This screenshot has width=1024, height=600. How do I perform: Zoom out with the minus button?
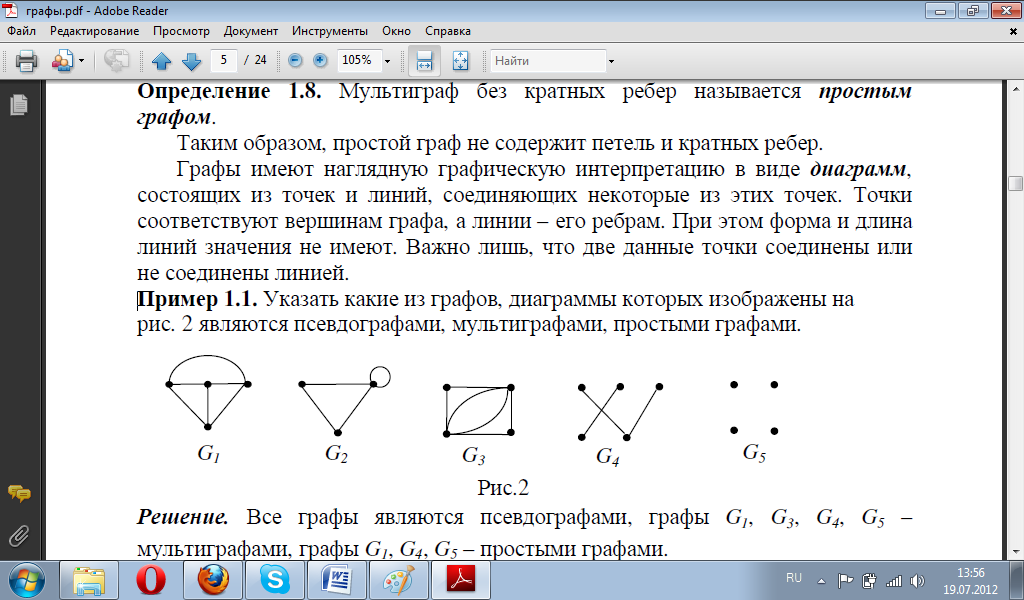[x=295, y=60]
